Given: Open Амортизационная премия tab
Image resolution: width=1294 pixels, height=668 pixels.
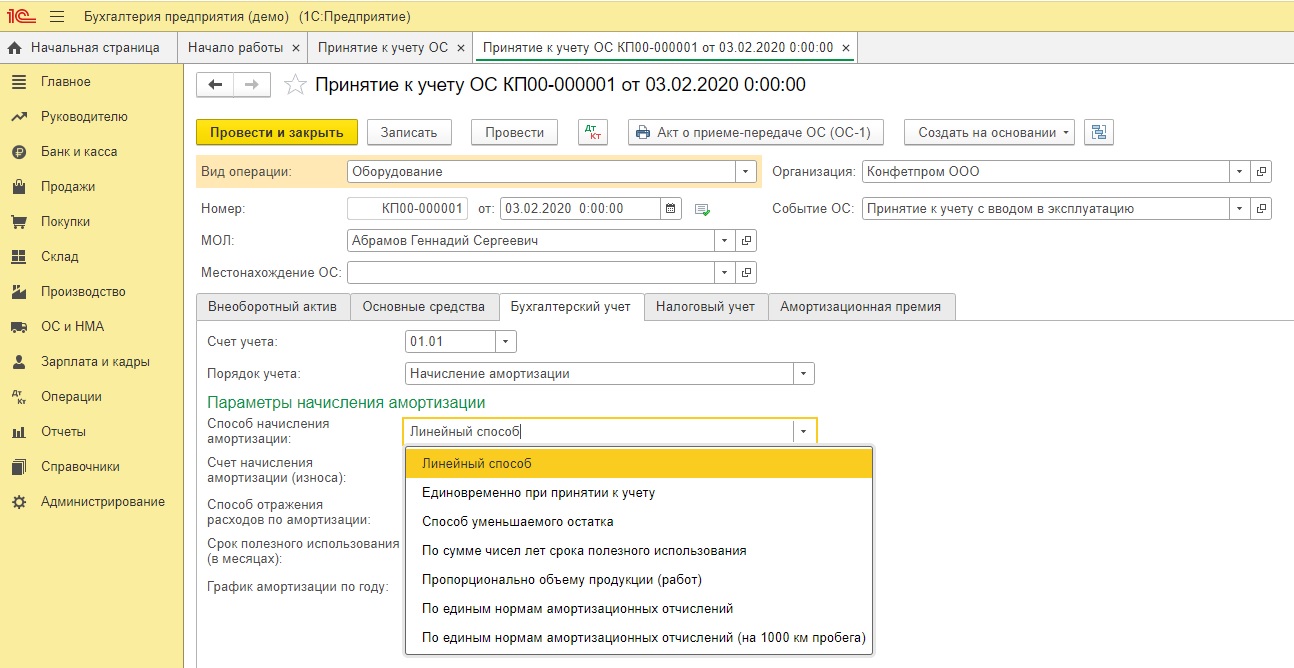Looking at the screenshot, I should (x=861, y=307).
